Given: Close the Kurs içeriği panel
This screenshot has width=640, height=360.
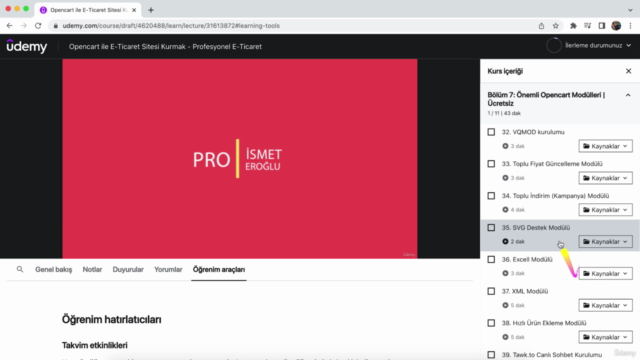Looking at the screenshot, I should [x=628, y=71].
